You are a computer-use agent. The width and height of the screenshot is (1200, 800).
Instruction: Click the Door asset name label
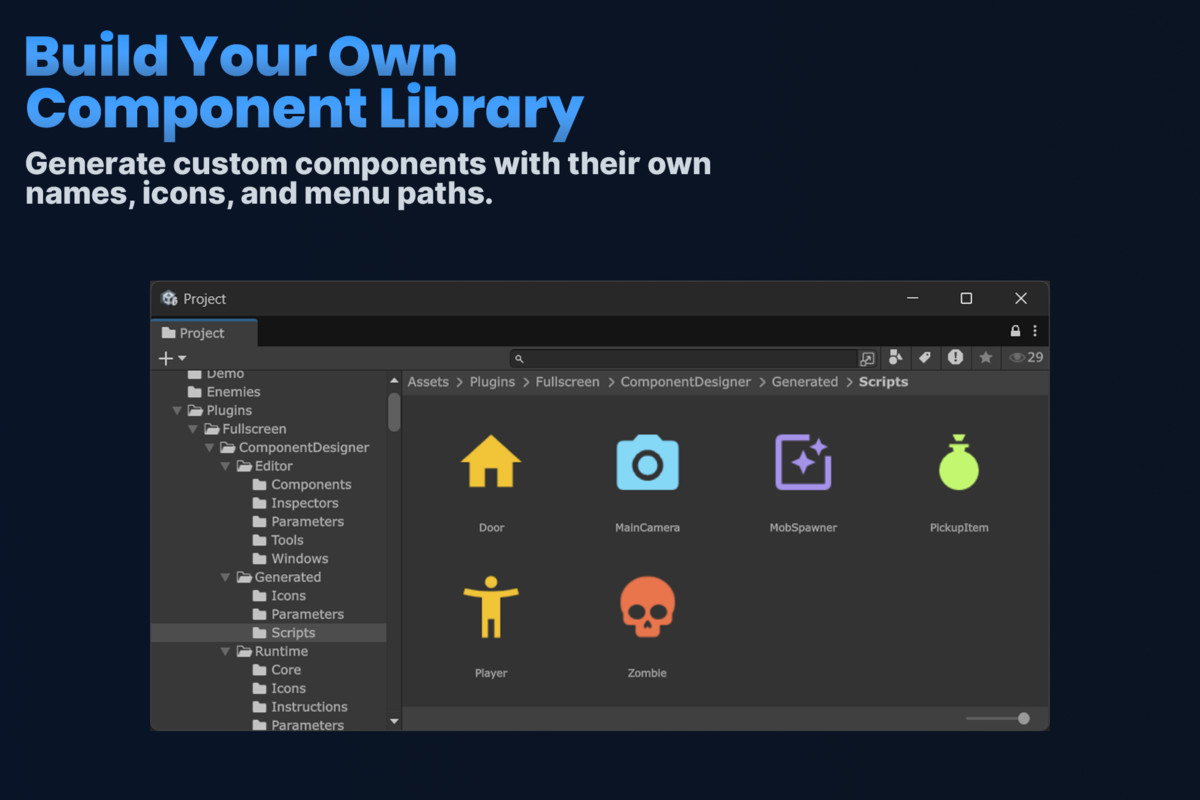[491, 528]
